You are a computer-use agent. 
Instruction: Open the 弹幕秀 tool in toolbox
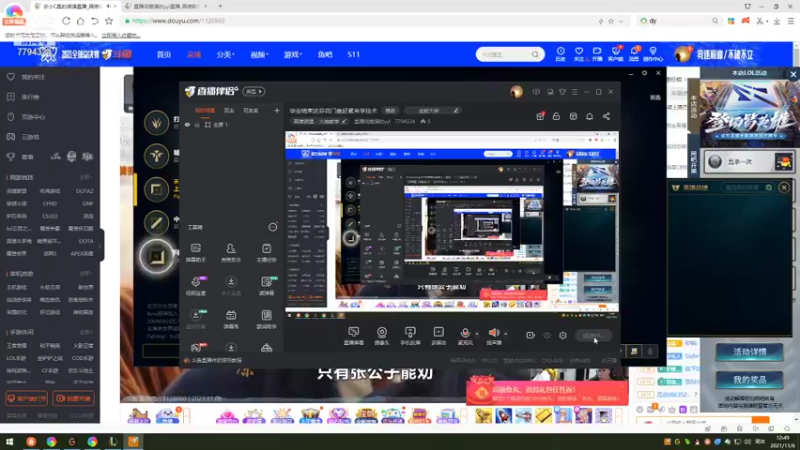pos(231,319)
